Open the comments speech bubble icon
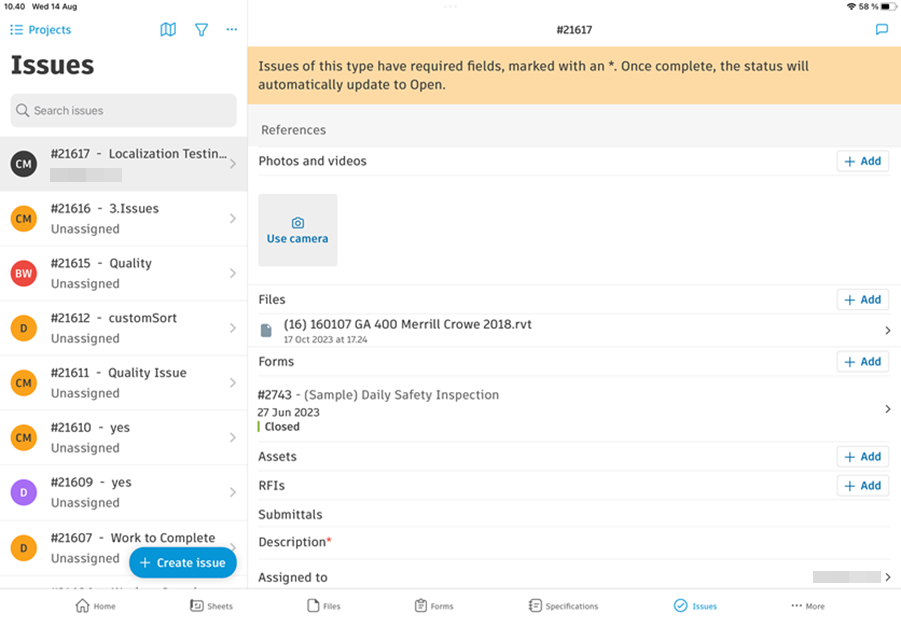 [881, 29]
